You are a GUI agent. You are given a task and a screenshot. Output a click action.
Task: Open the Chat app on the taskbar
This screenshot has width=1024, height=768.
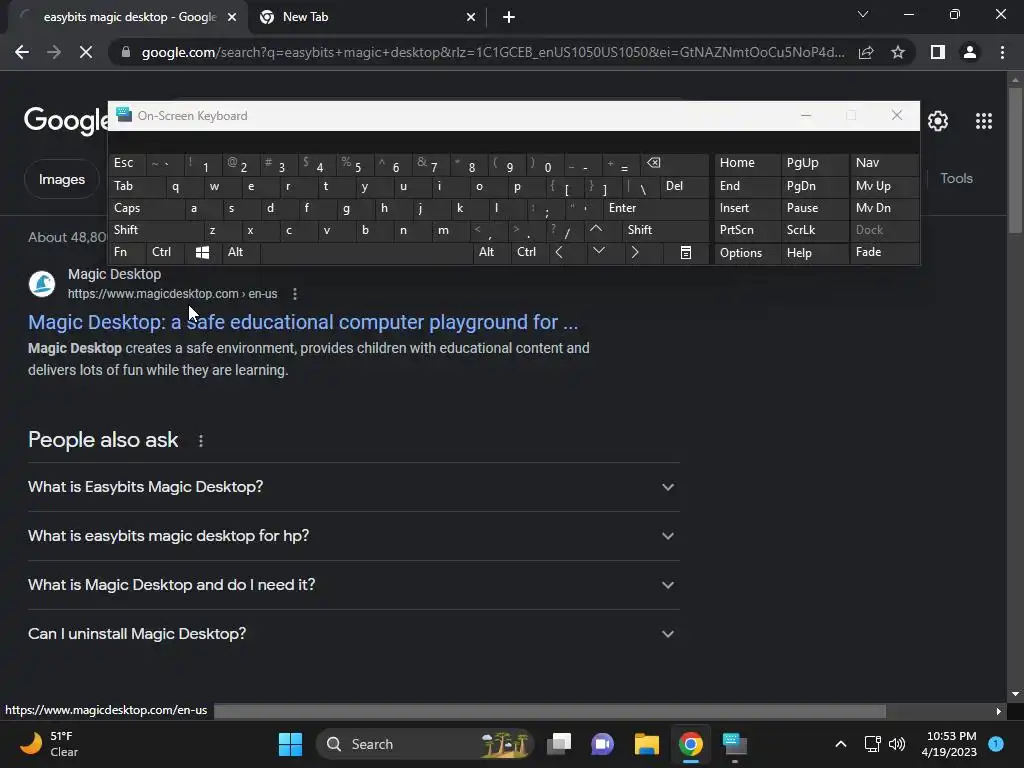pos(602,744)
